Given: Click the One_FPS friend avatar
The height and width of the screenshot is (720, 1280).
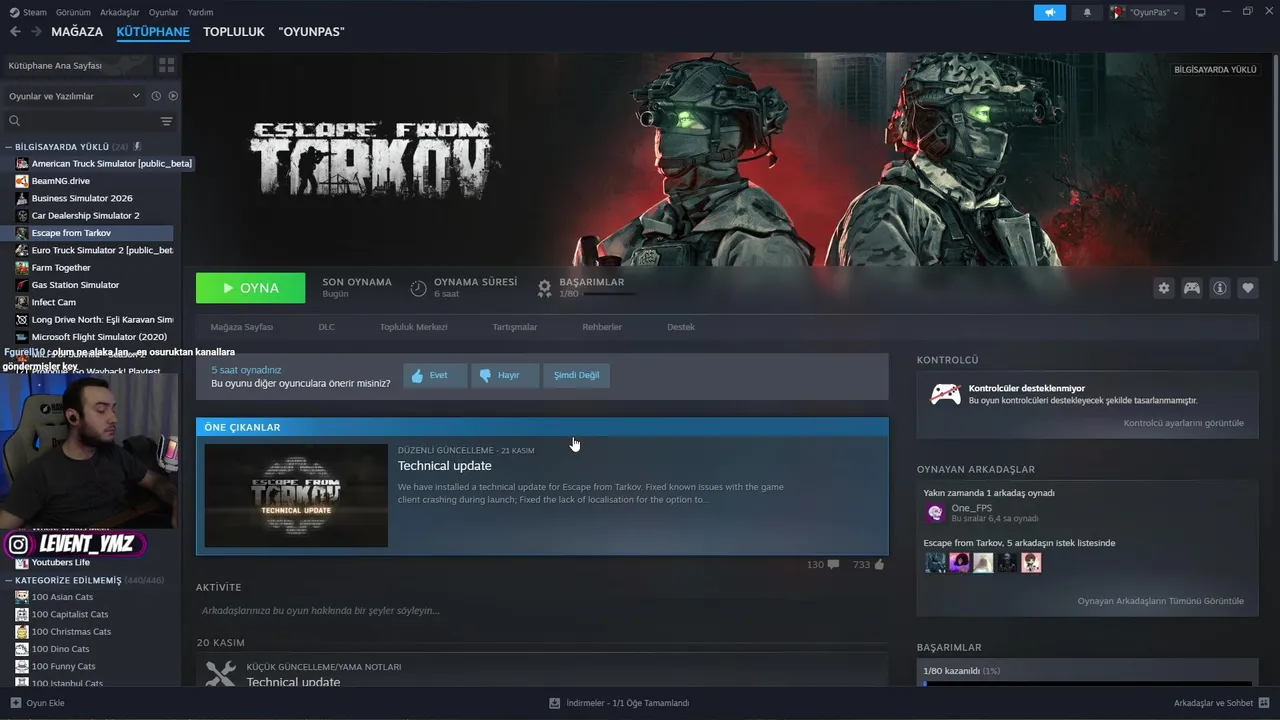Looking at the screenshot, I should [935, 513].
